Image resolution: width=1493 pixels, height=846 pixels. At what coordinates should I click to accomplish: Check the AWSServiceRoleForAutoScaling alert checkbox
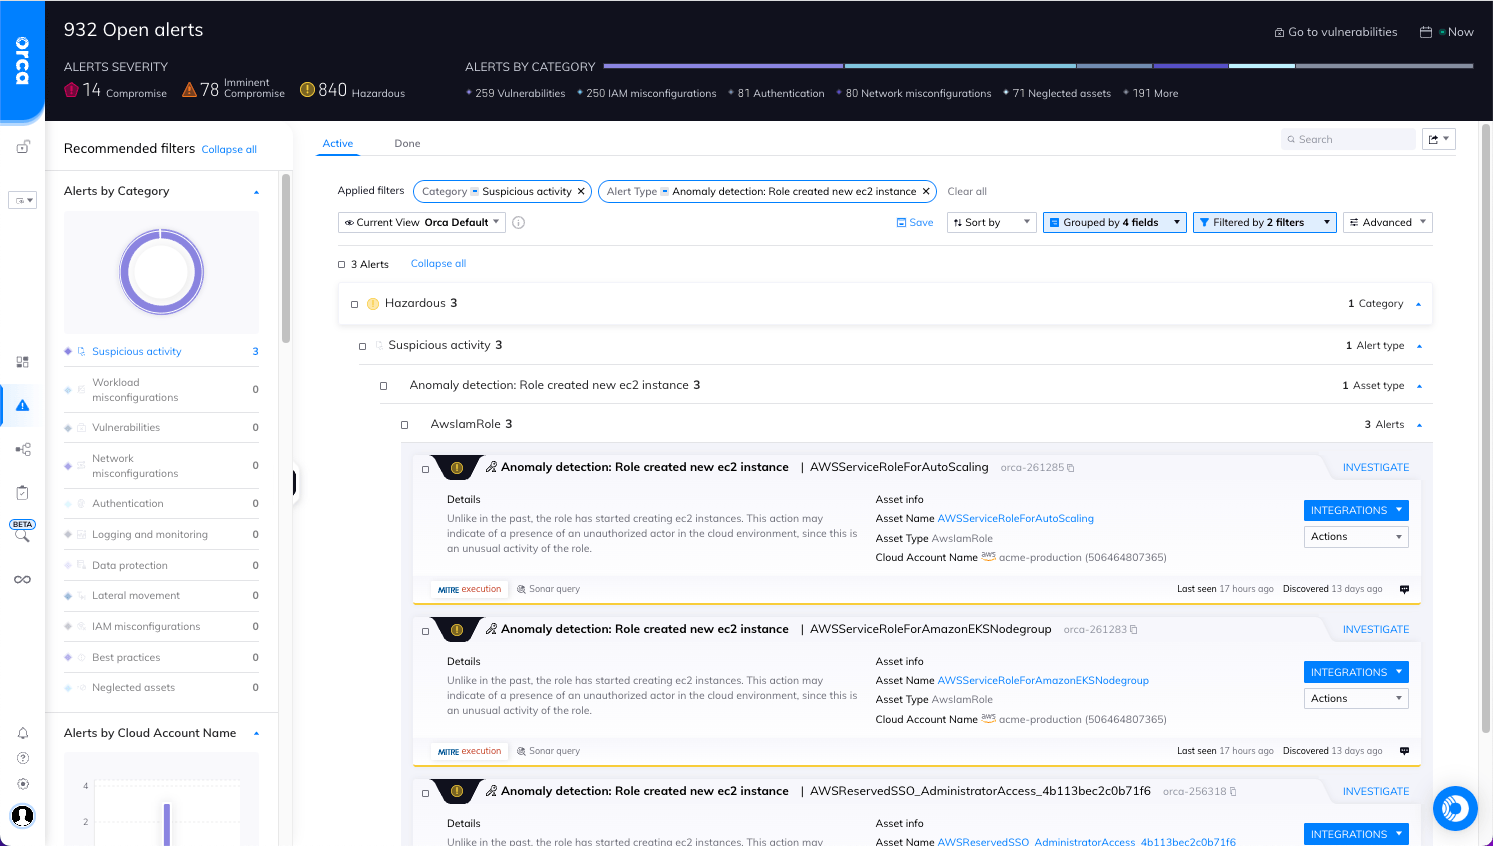point(423,467)
